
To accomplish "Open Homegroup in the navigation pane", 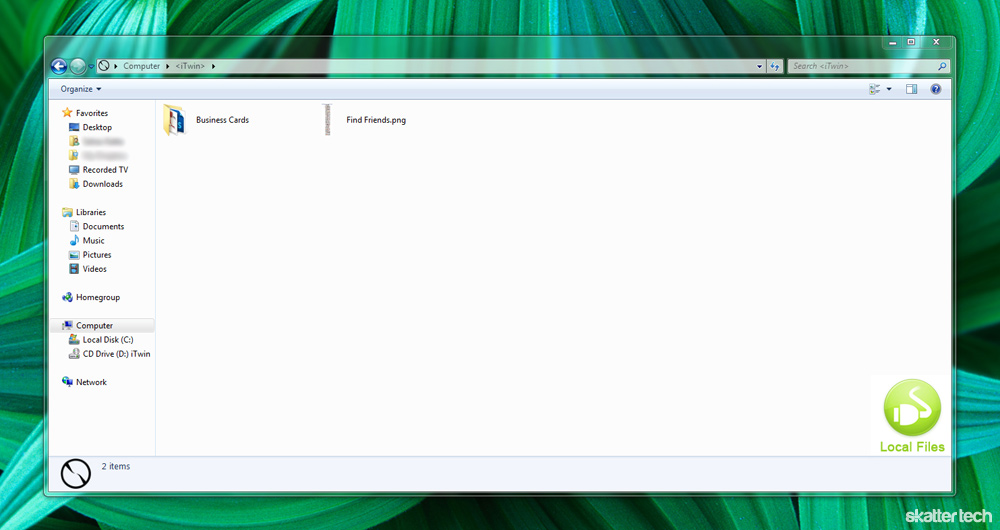I will [98, 297].
